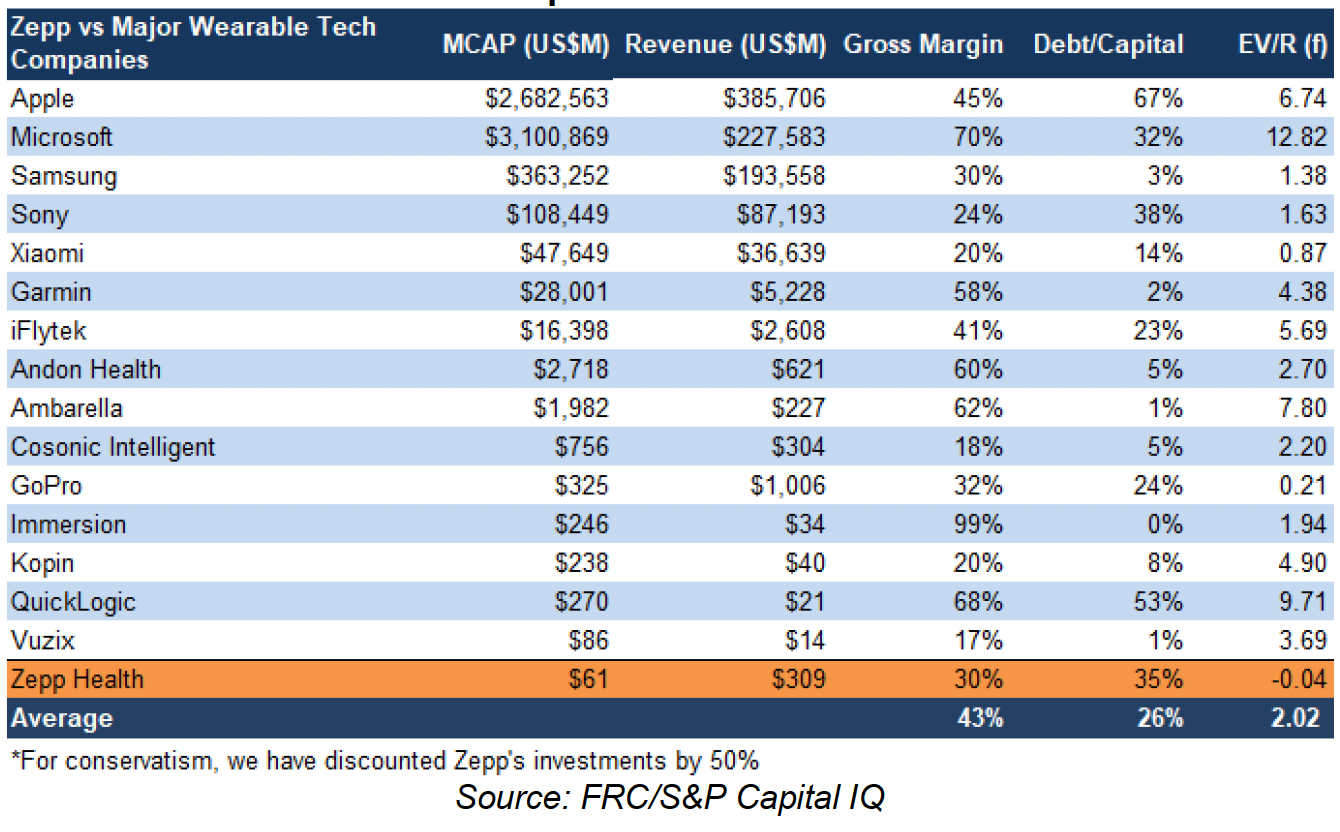Select the Sony row label
The width and height of the screenshot is (1340, 832).
click(x=39, y=215)
